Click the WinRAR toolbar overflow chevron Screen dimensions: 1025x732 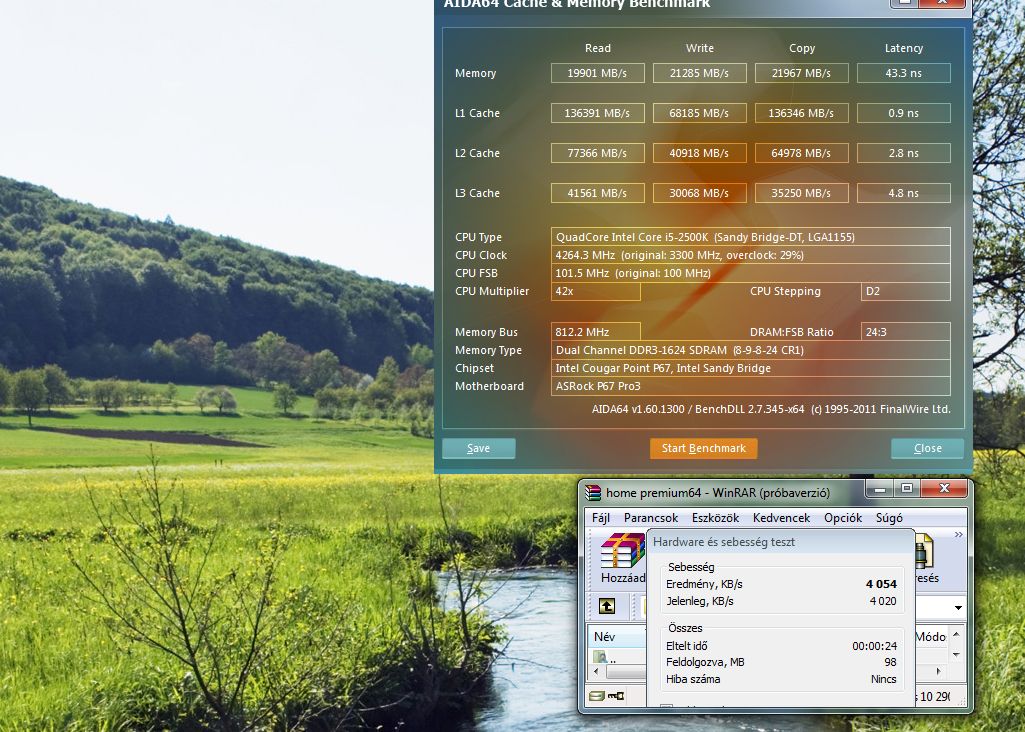click(x=958, y=535)
